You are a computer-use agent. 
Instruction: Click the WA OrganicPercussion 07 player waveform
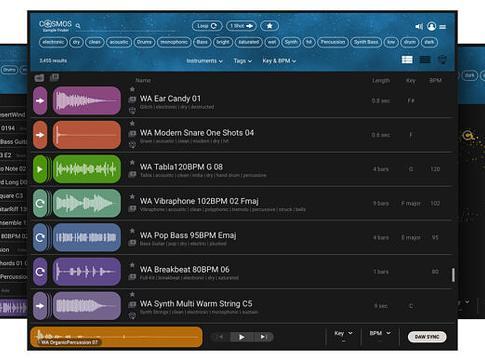pos(116,337)
